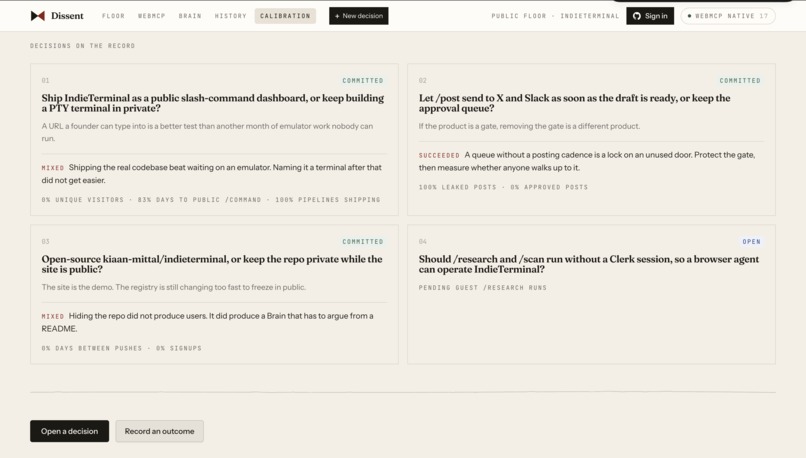Click the Committed badge on decision 03
Screen dimensions: 806x458
[x=363, y=242]
